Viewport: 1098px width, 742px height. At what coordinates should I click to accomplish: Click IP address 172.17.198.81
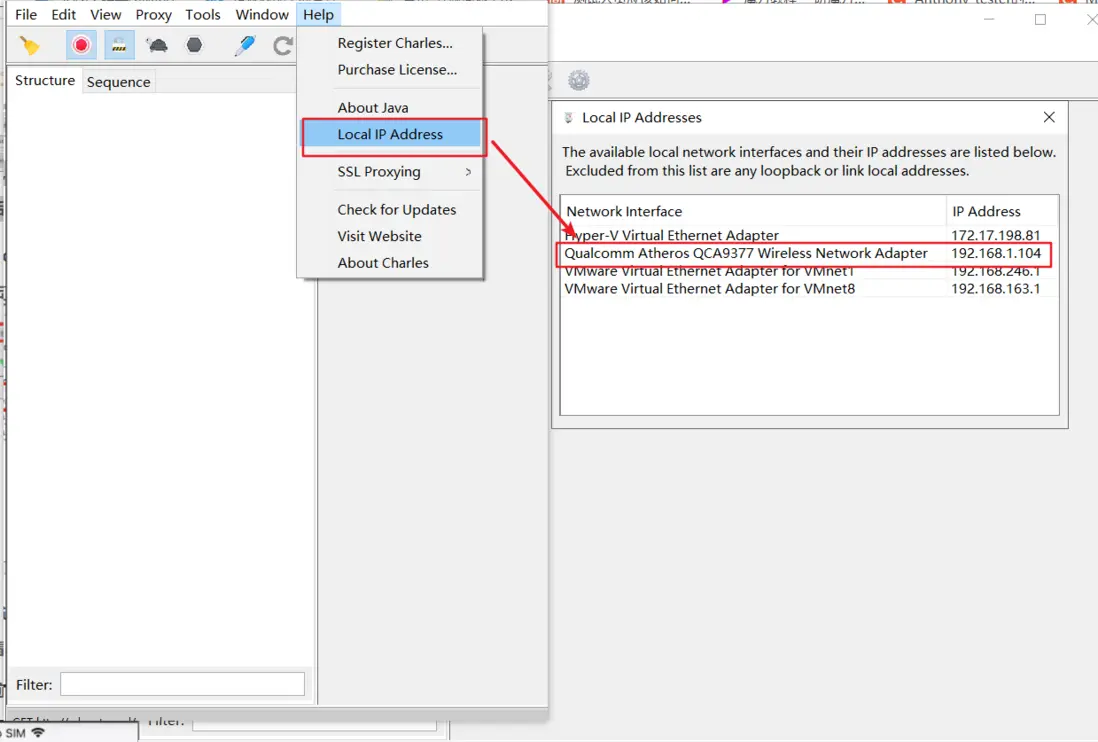pos(995,235)
